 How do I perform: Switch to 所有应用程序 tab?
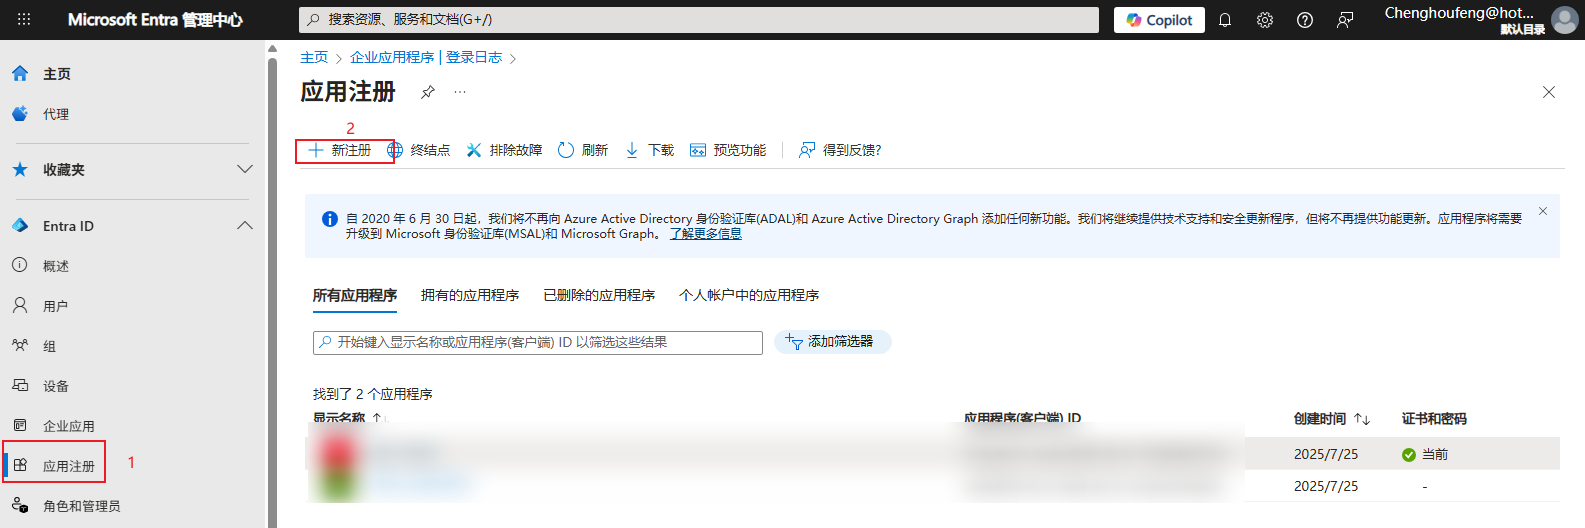(355, 295)
